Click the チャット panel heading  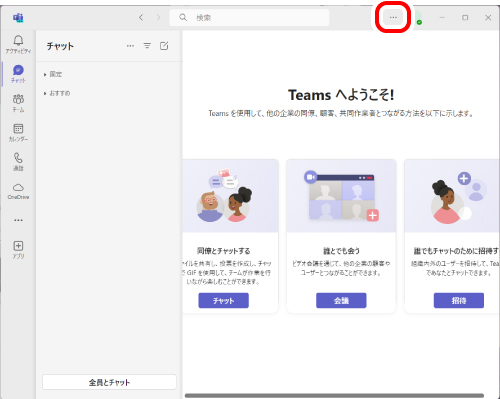point(60,46)
